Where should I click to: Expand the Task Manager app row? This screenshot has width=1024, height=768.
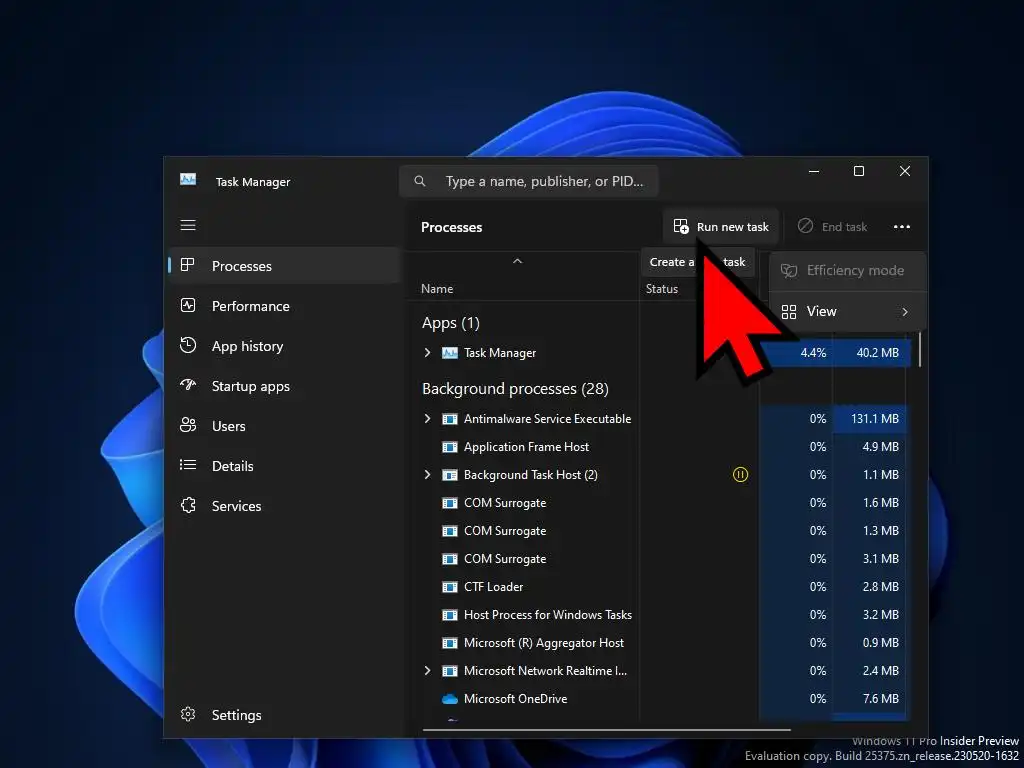coord(427,353)
